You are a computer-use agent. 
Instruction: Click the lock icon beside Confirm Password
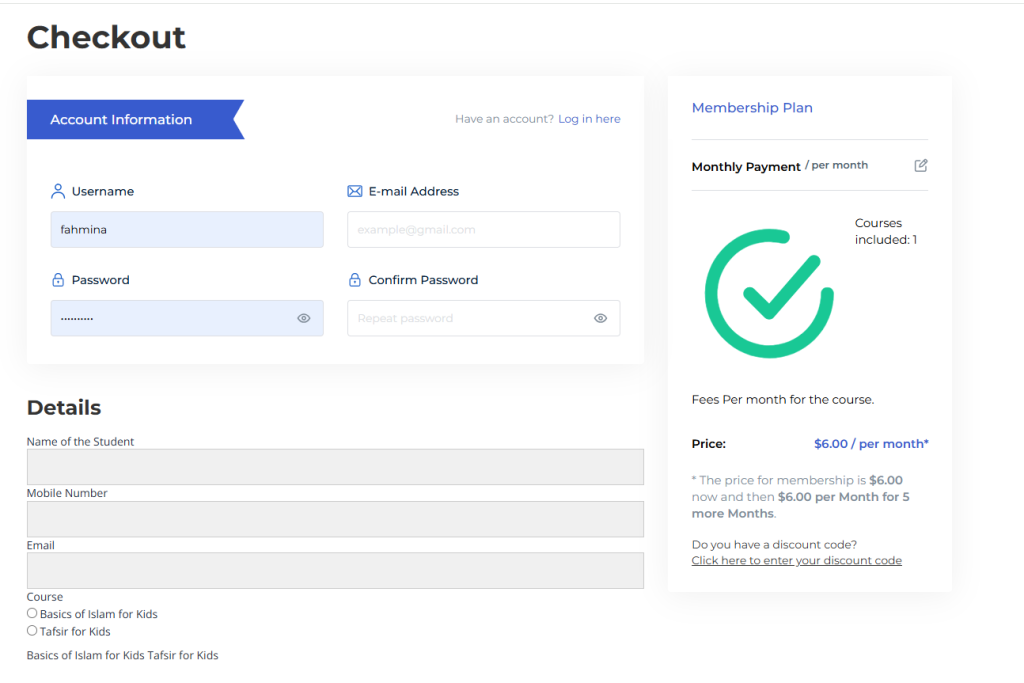(x=355, y=280)
